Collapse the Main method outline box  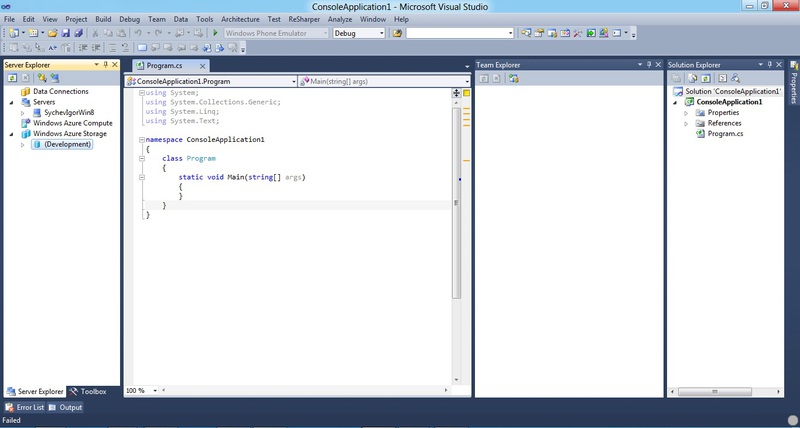point(142,178)
